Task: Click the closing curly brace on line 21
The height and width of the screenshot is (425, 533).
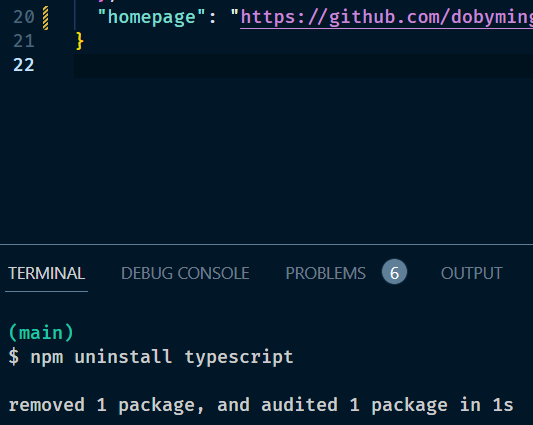Action: (x=80, y=41)
